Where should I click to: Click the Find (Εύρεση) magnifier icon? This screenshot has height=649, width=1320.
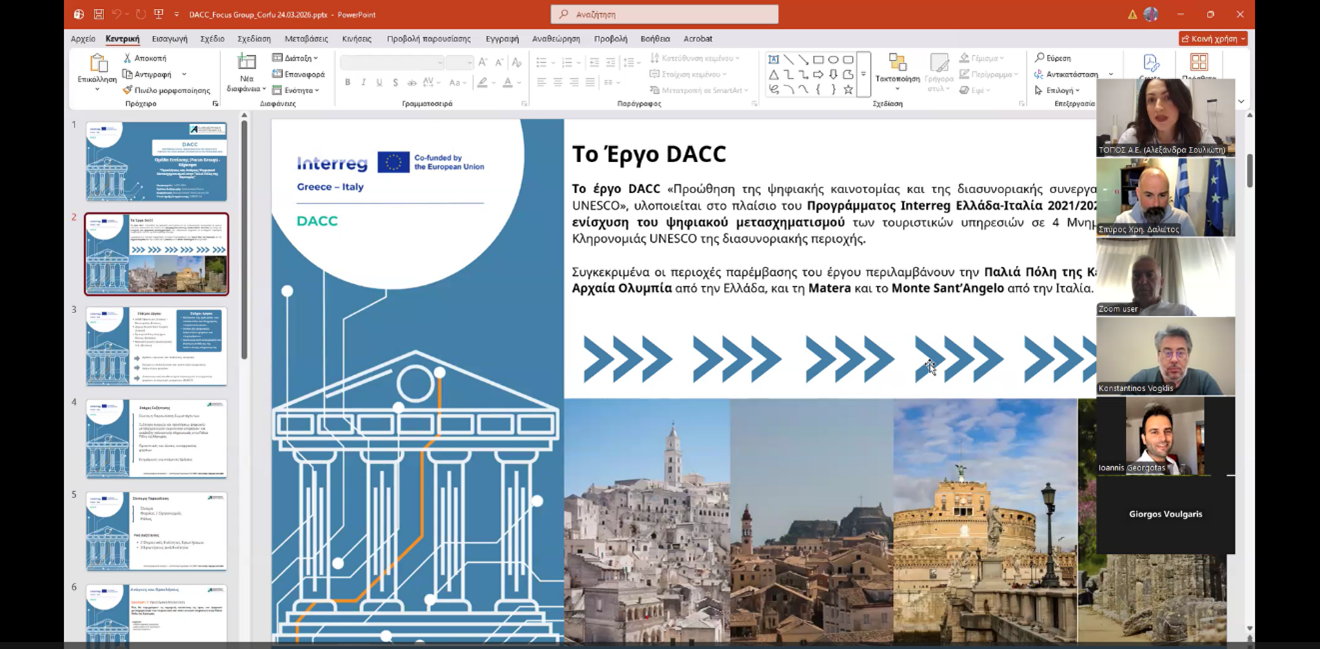[1040, 59]
